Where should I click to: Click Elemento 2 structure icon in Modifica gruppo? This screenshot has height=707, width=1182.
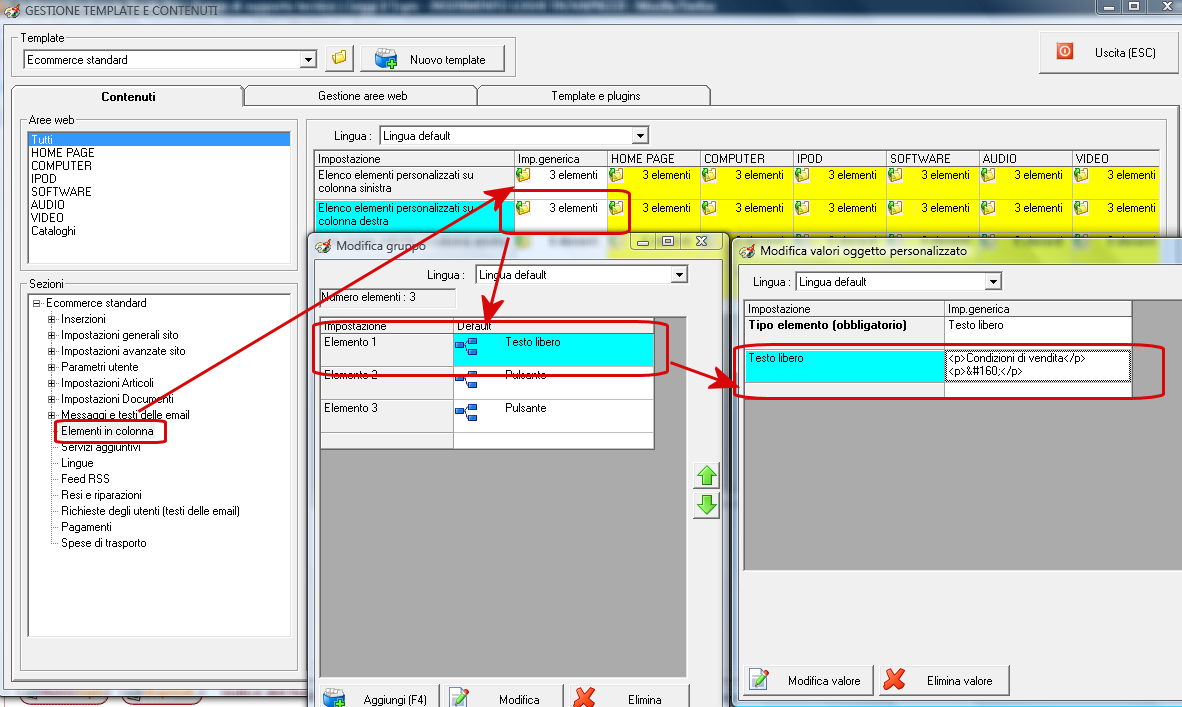point(466,379)
